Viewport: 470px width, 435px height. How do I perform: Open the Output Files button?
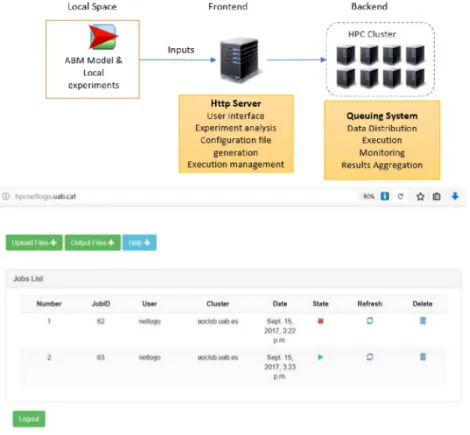pos(93,243)
